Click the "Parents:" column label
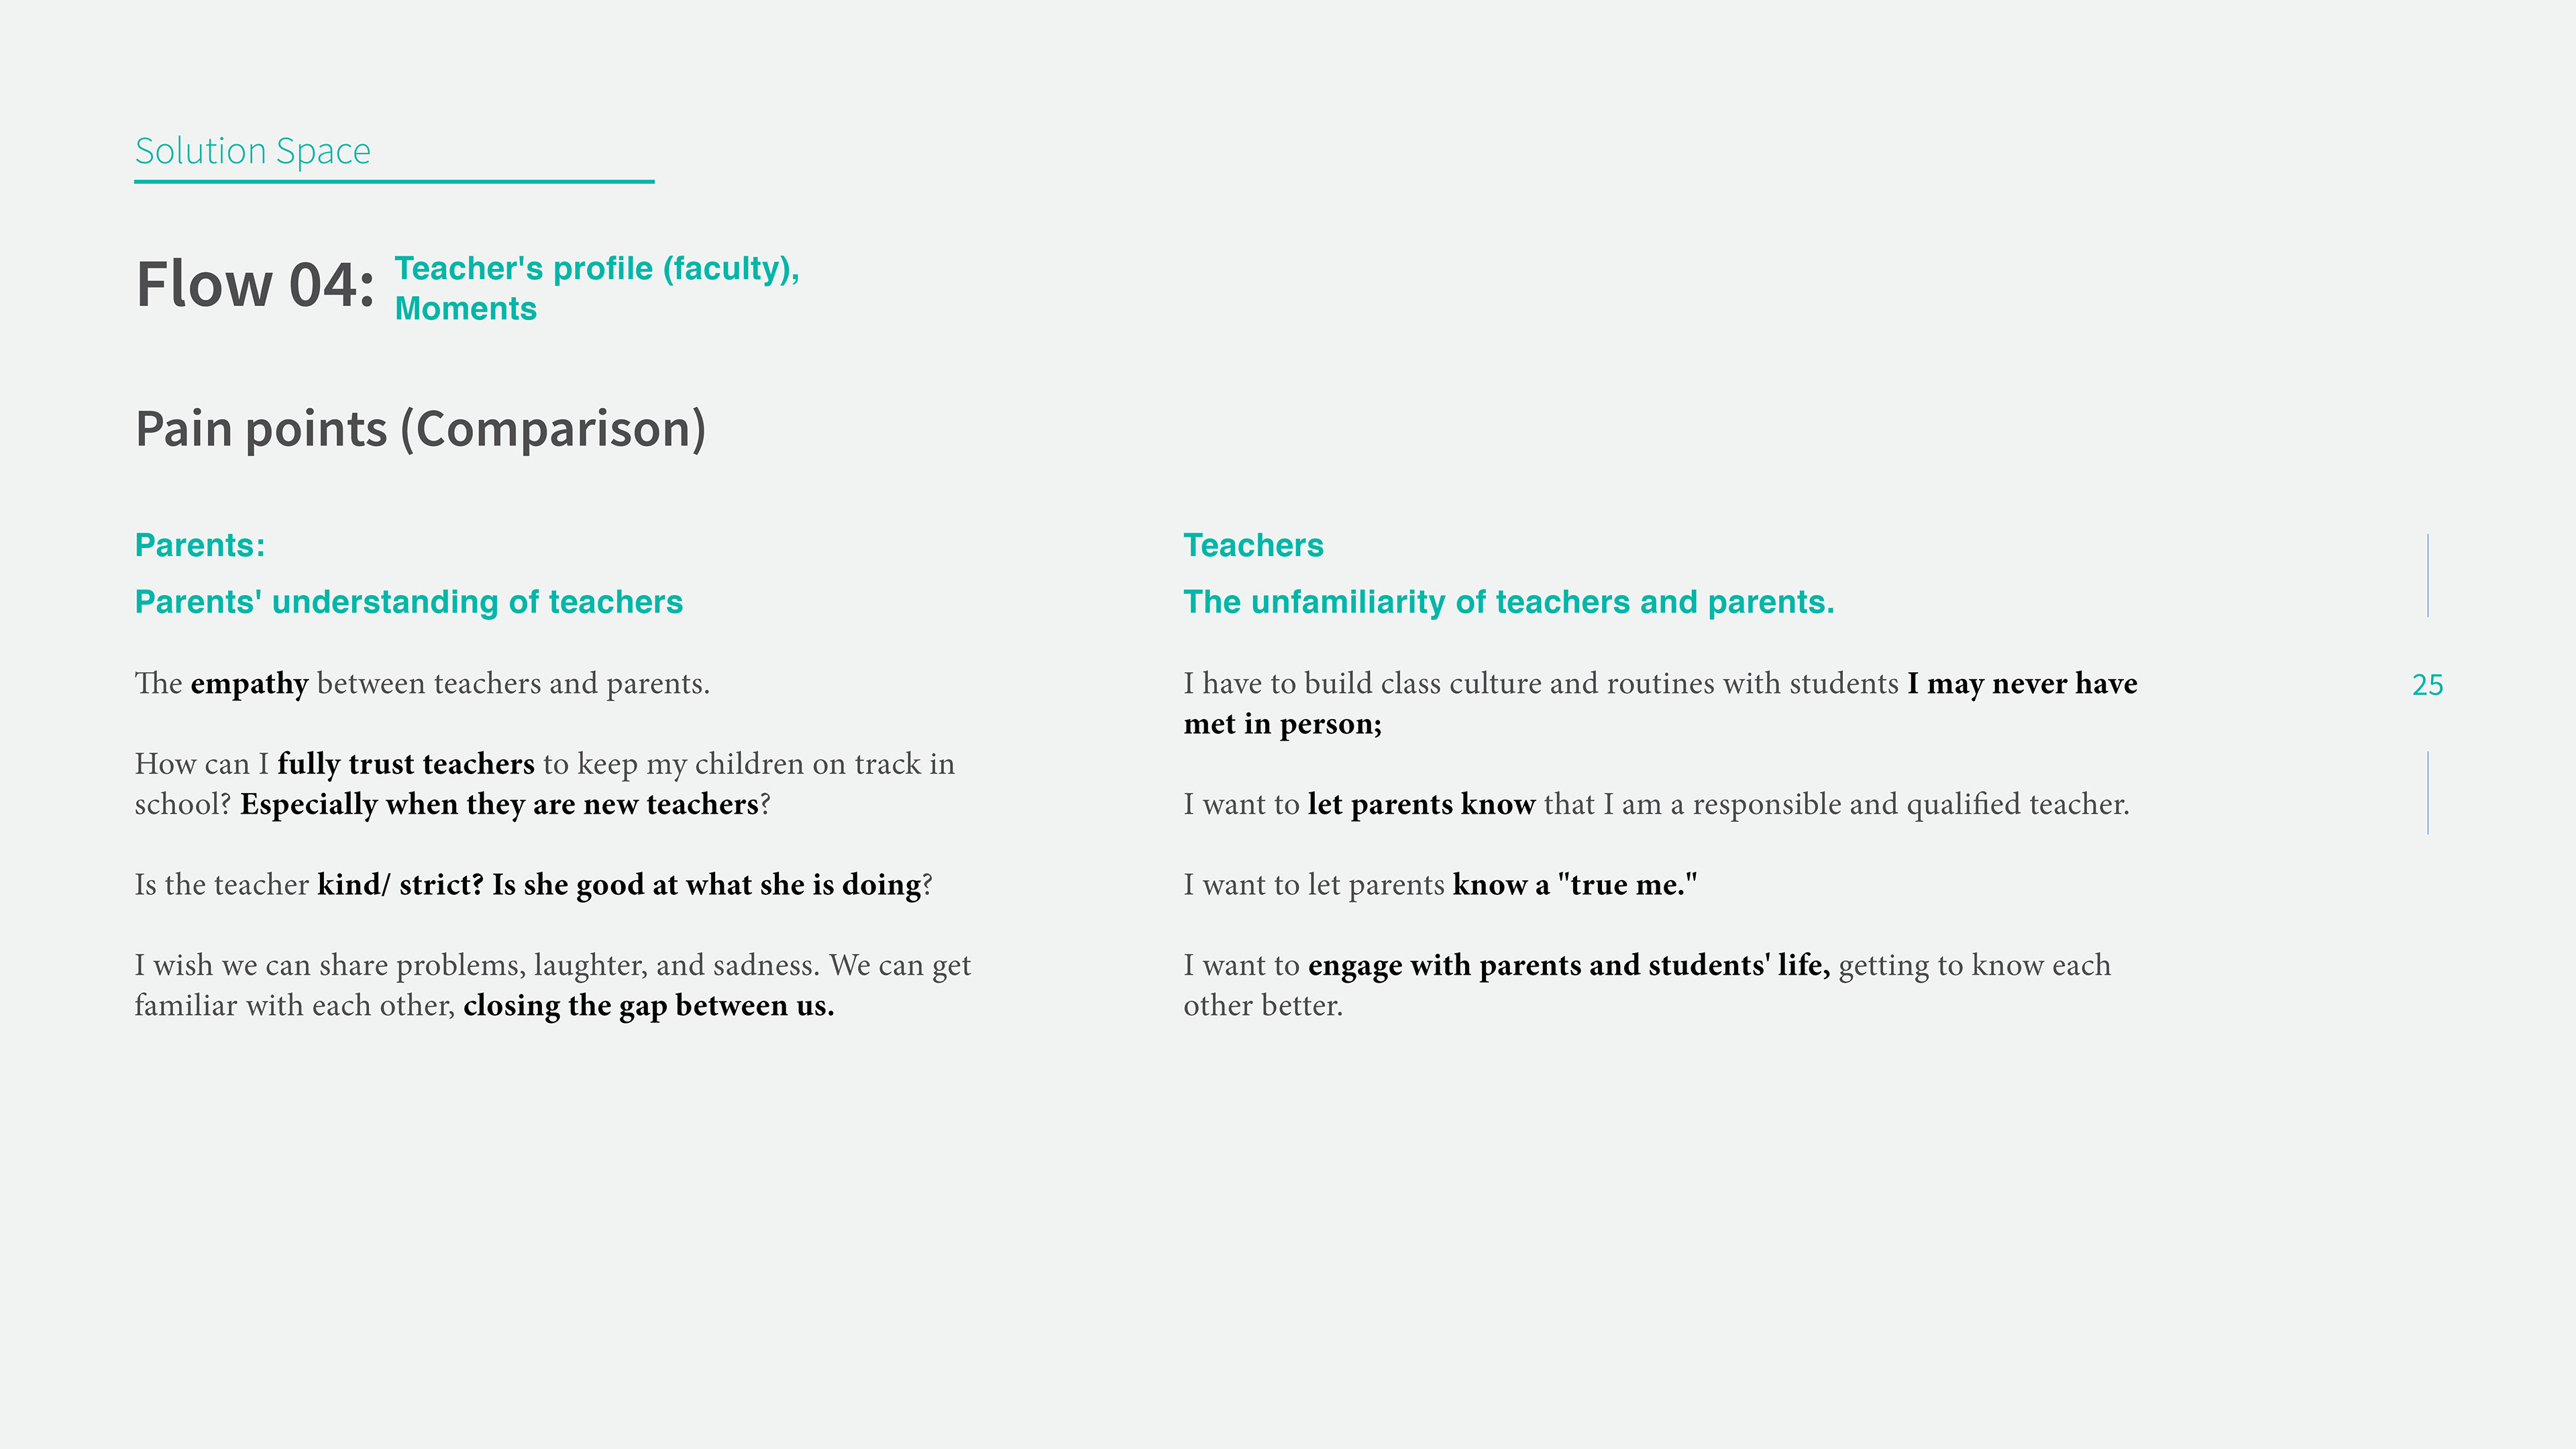The height and width of the screenshot is (1449, 2576). click(x=200, y=545)
